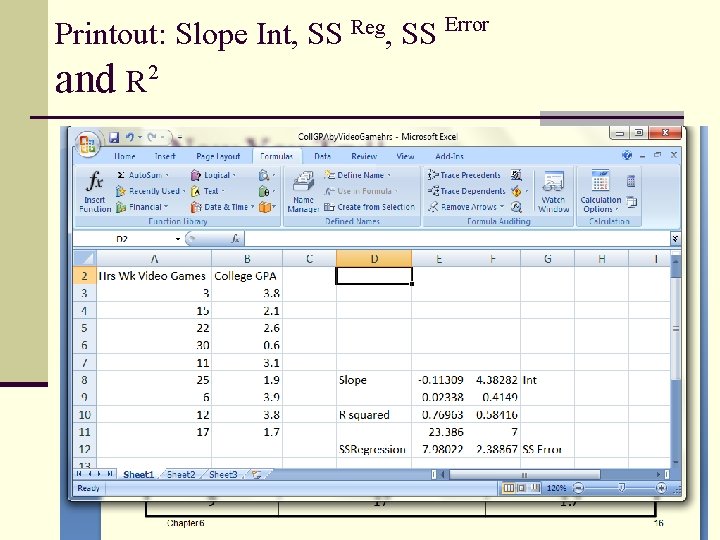720x540 pixels.
Task: Select the slope value -0.11309 cell
Action: point(440,380)
